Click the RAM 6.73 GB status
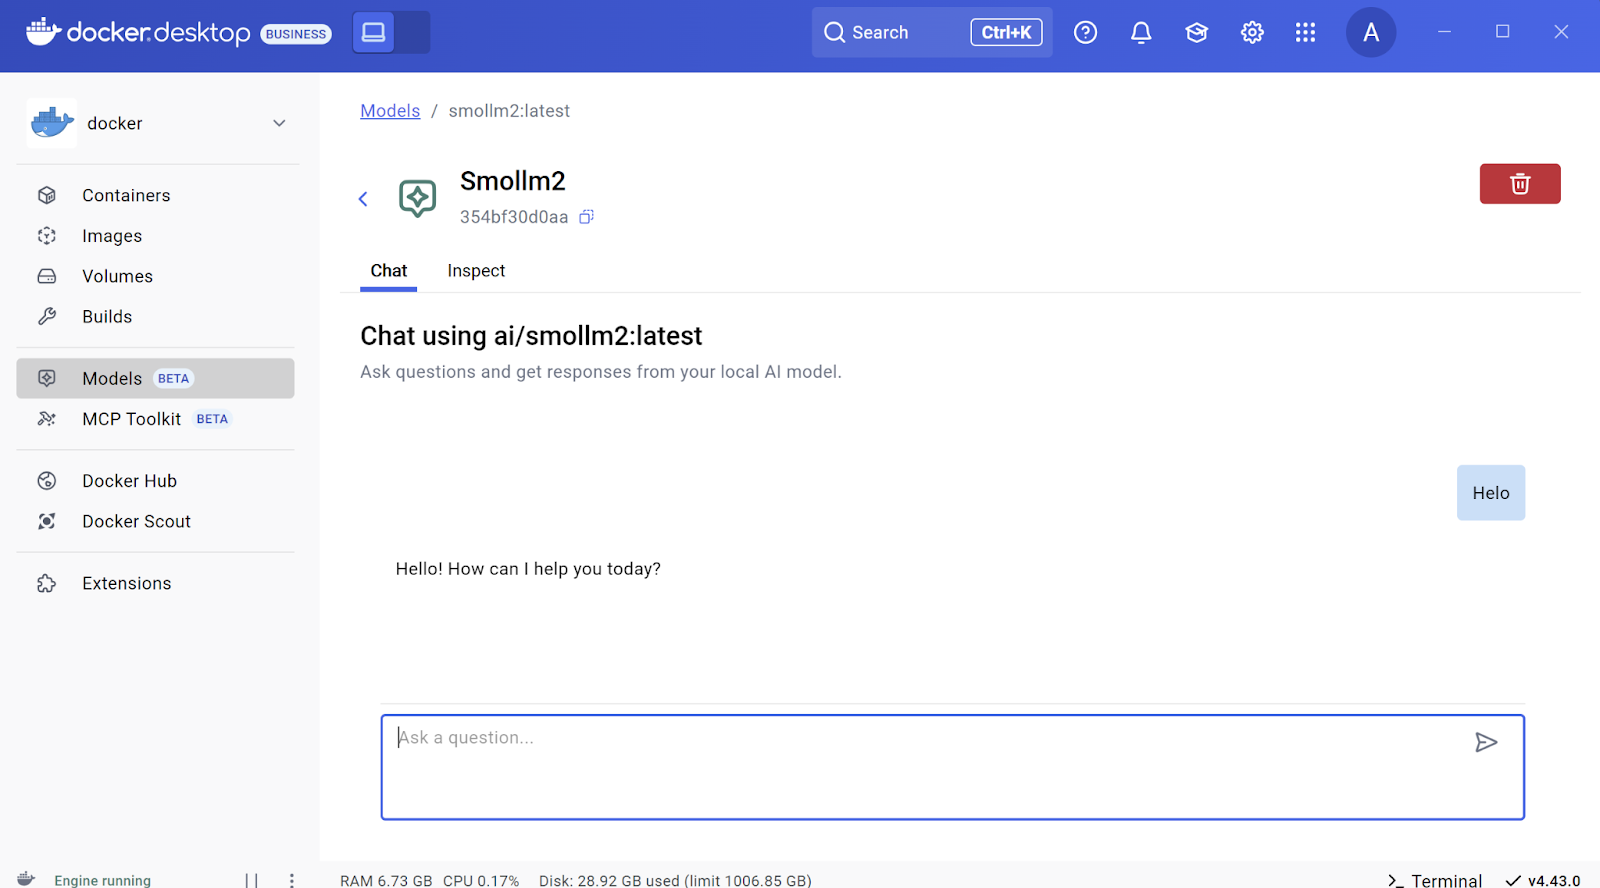1600x888 pixels. [386, 880]
